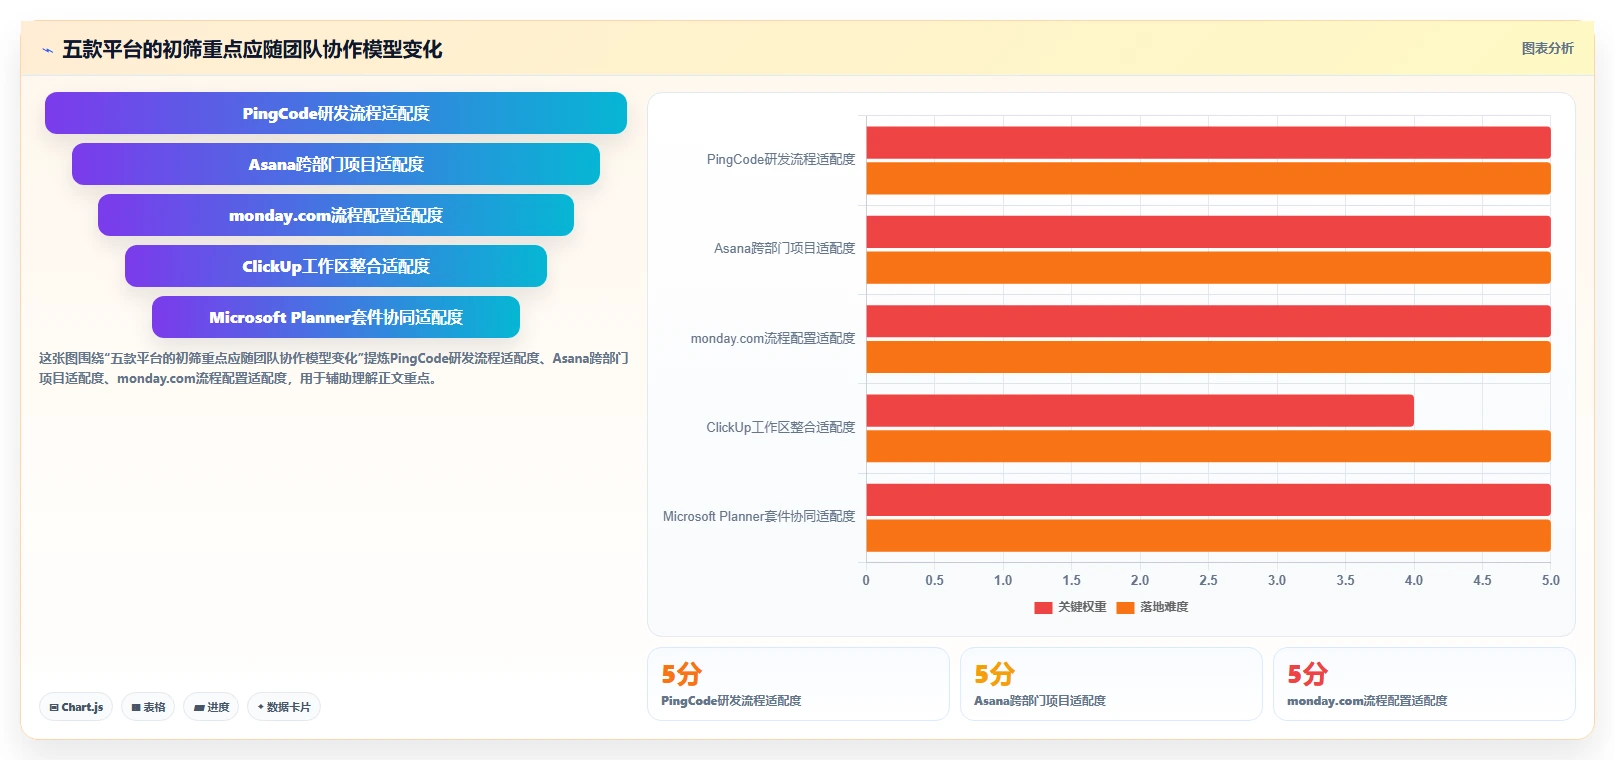
Task: Click the Chart.js tag chip
Action: point(76,707)
